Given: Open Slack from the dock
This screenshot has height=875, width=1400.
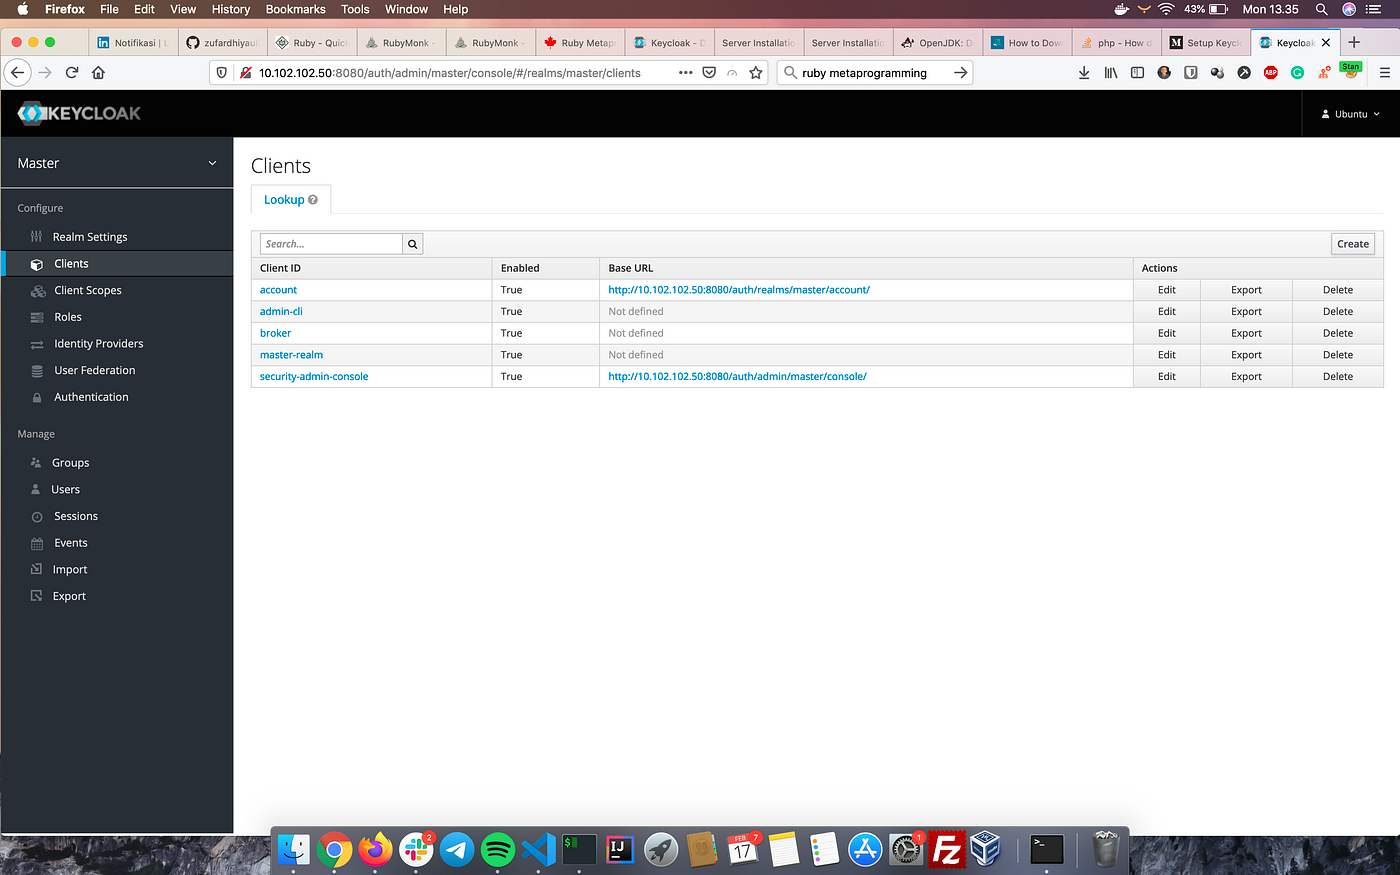Looking at the screenshot, I should click(416, 850).
